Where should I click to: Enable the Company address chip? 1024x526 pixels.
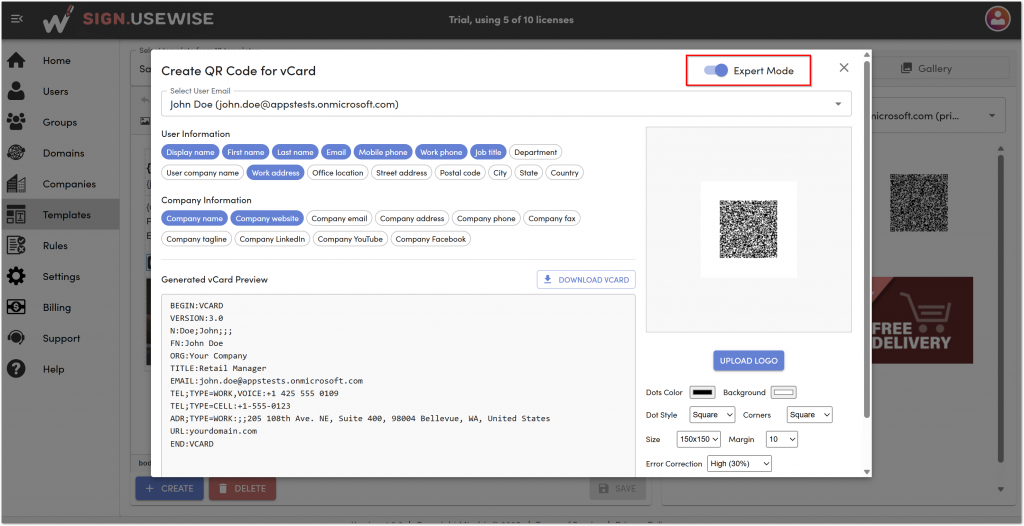[412, 218]
